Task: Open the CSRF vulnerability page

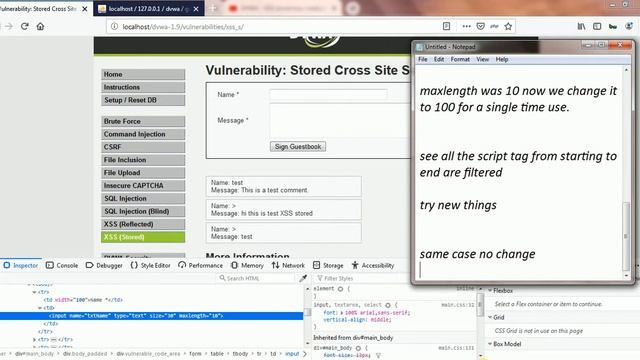Action: 143,147
